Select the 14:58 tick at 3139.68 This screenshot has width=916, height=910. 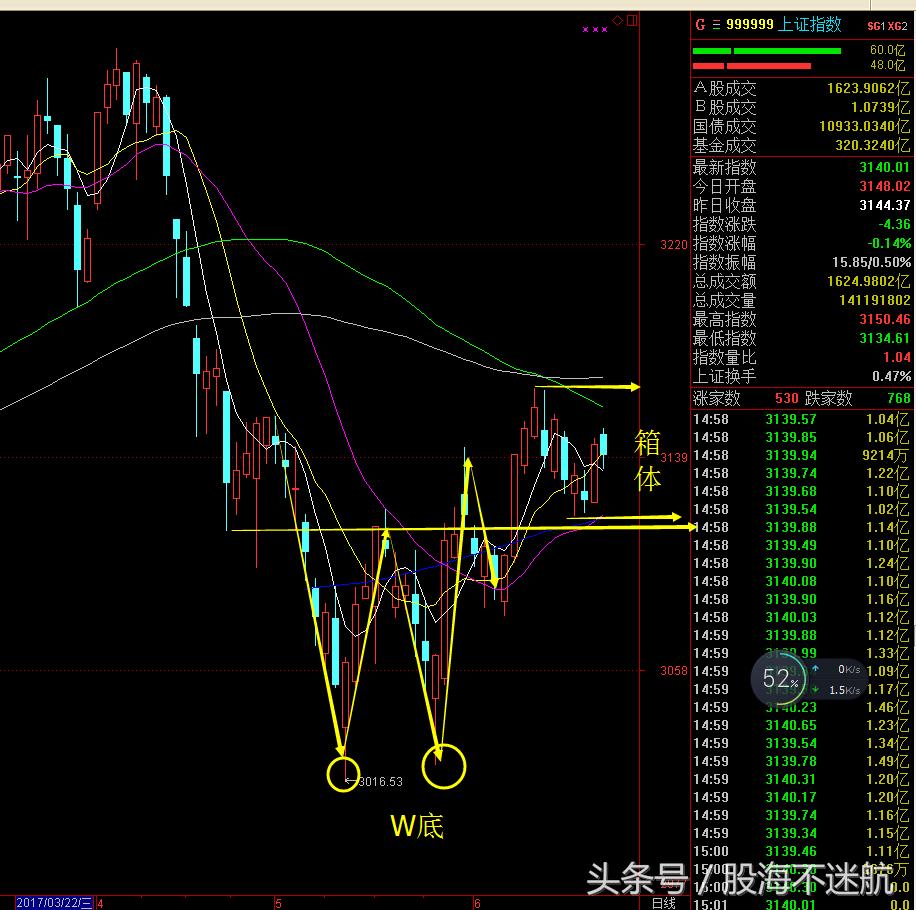click(802, 491)
